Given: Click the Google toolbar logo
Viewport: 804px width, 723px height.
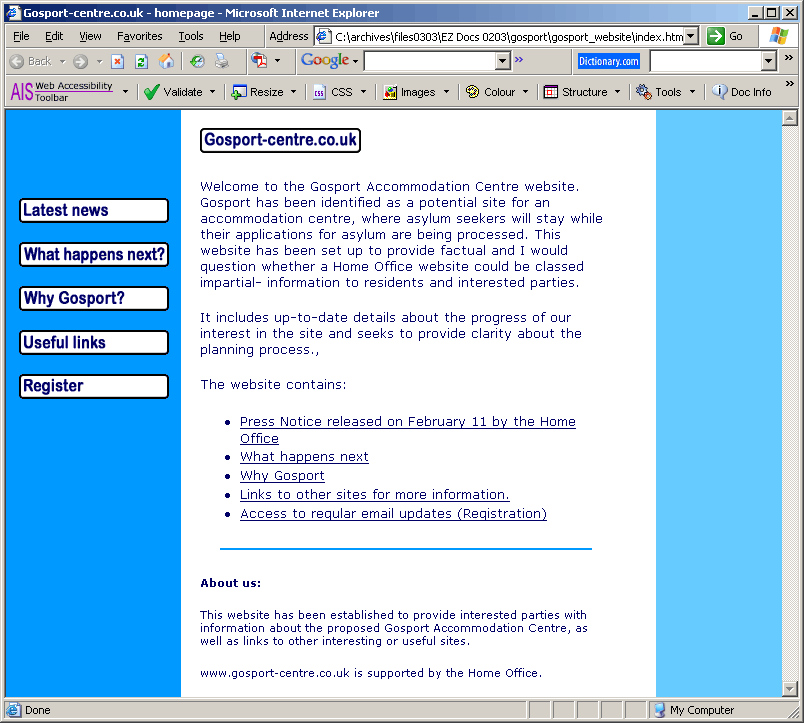Looking at the screenshot, I should [325, 61].
